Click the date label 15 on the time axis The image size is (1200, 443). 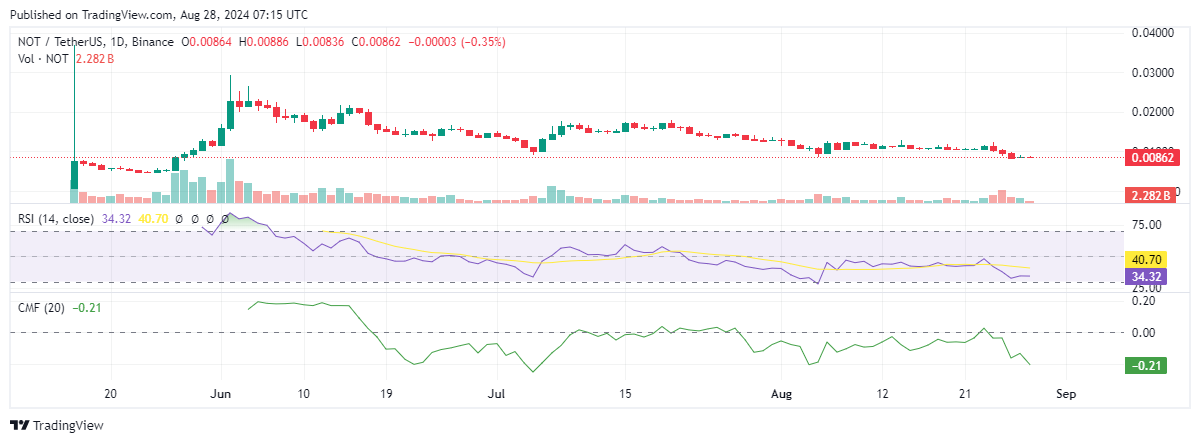coord(624,394)
